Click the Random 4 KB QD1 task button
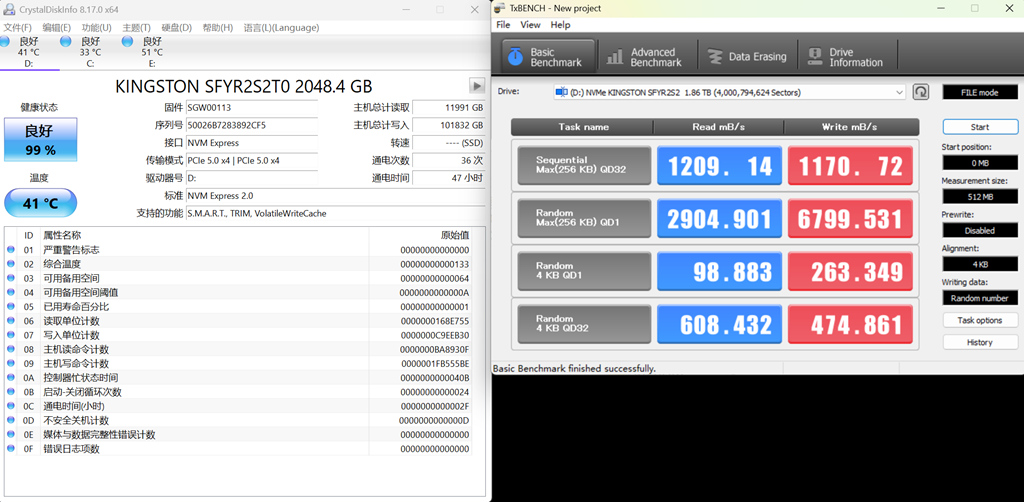 (x=584, y=271)
